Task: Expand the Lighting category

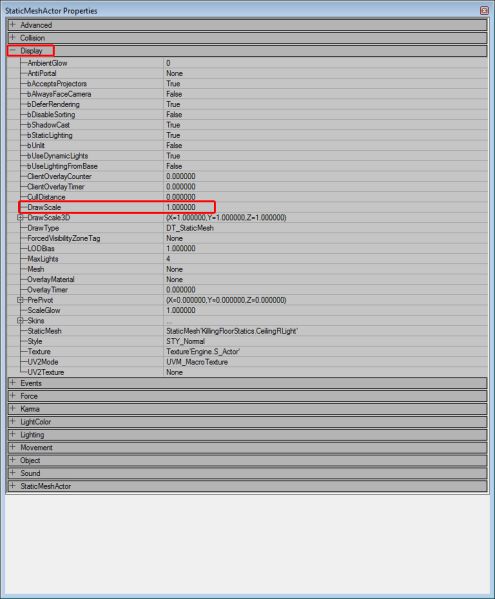Action: click(x=13, y=434)
